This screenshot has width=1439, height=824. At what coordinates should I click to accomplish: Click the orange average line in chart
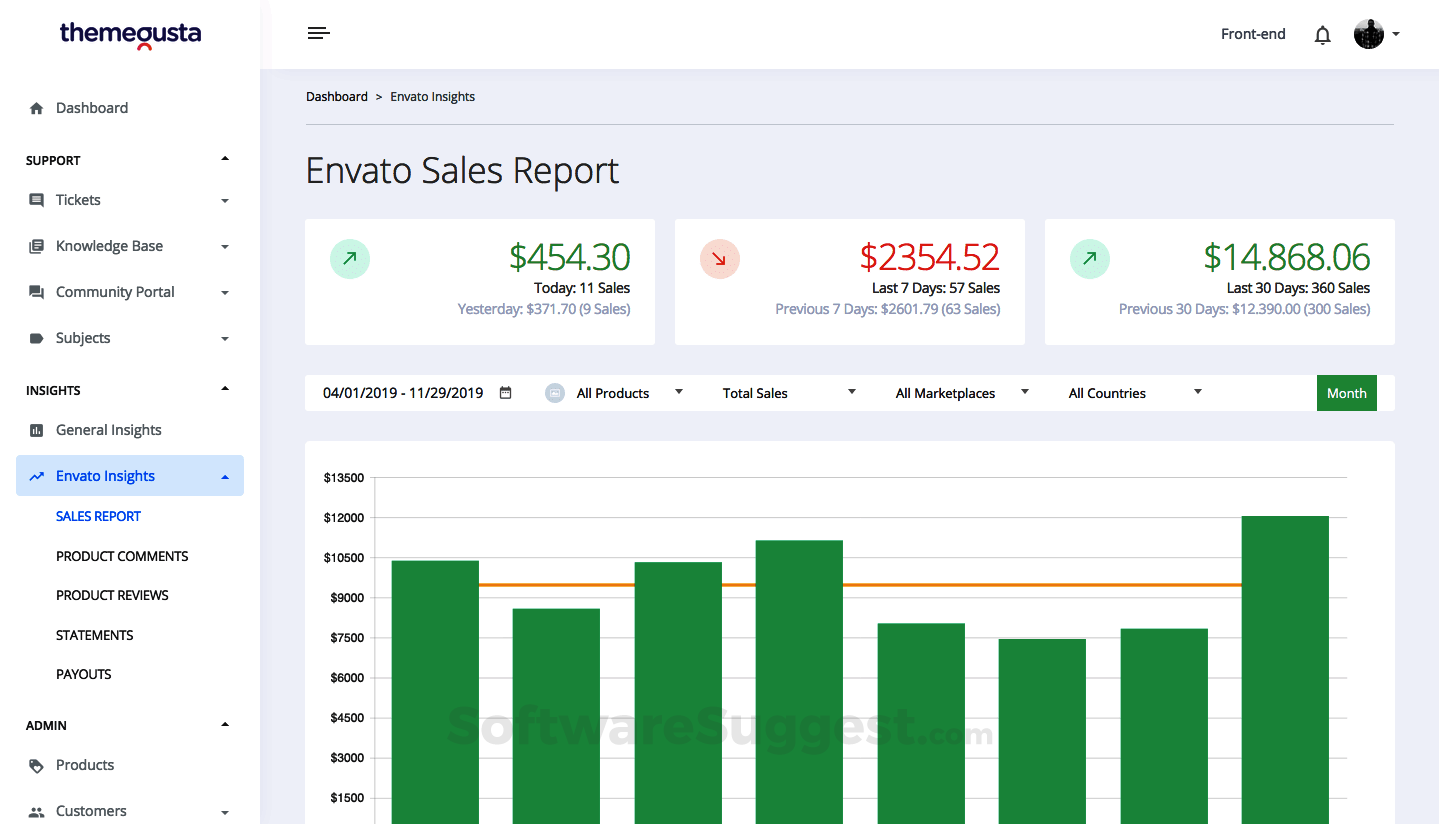(860, 585)
